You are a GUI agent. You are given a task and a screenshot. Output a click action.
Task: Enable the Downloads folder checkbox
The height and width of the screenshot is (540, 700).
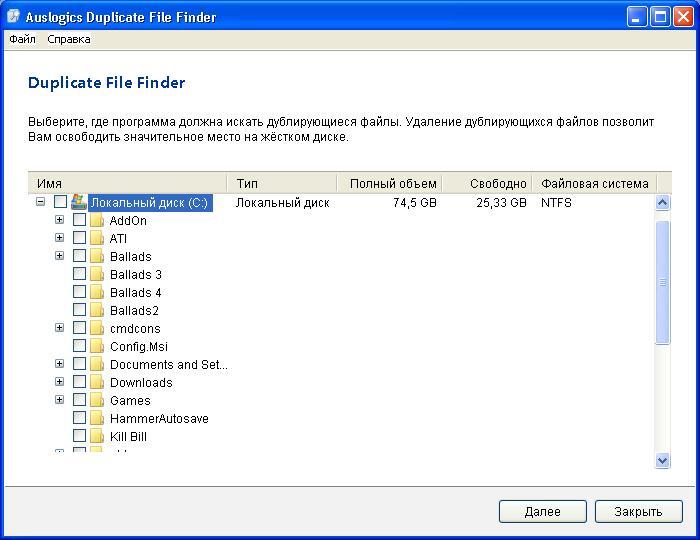[79, 382]
